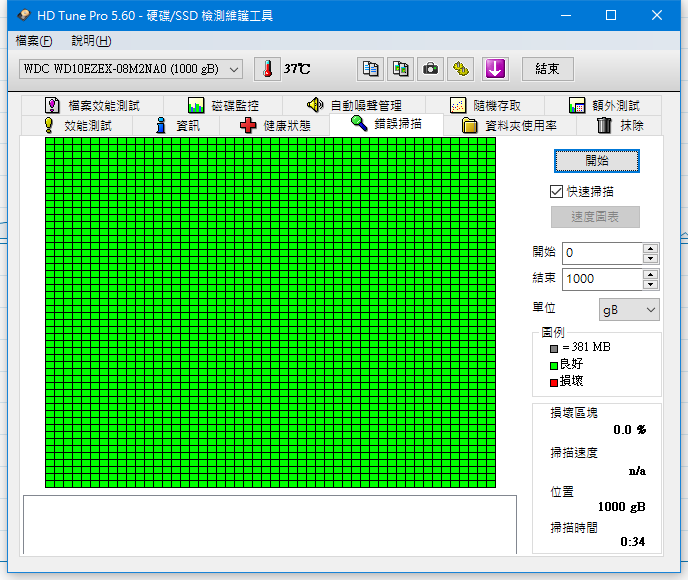Open 額外測試 tab
Screen dimensions: 688x580
pyautogui.click(x=603, y=105)
